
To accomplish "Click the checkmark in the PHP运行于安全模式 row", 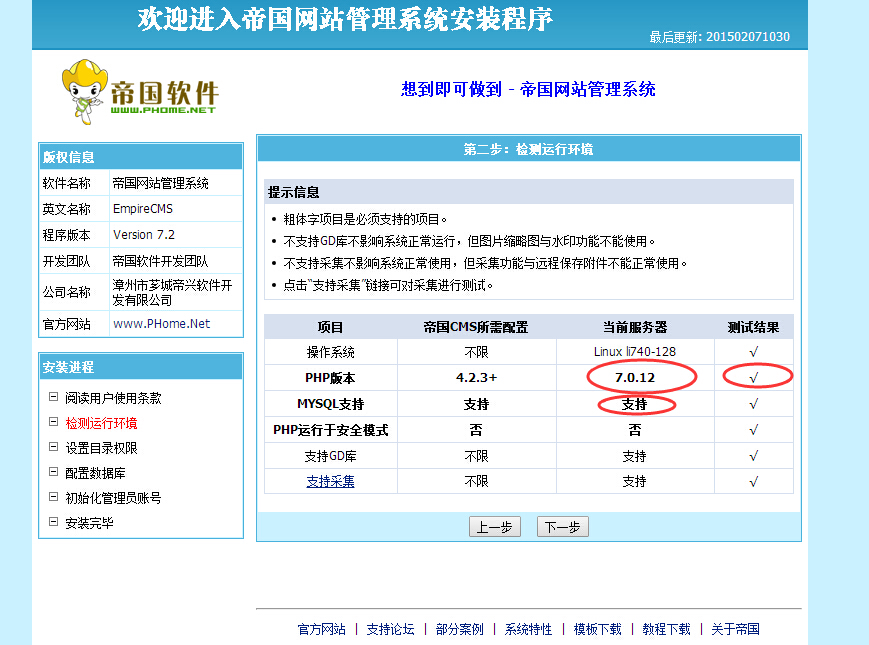I will coord(754,430).
